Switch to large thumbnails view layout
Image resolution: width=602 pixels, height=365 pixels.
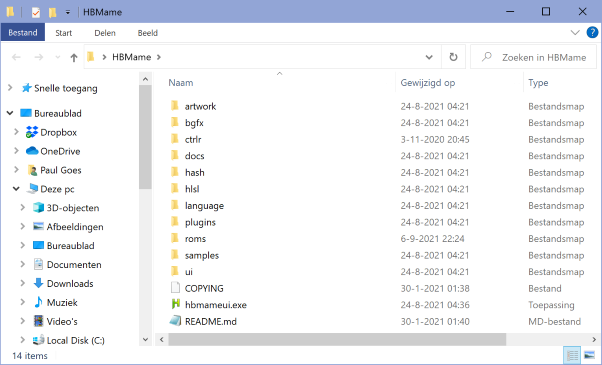click(x=589, y=355)
